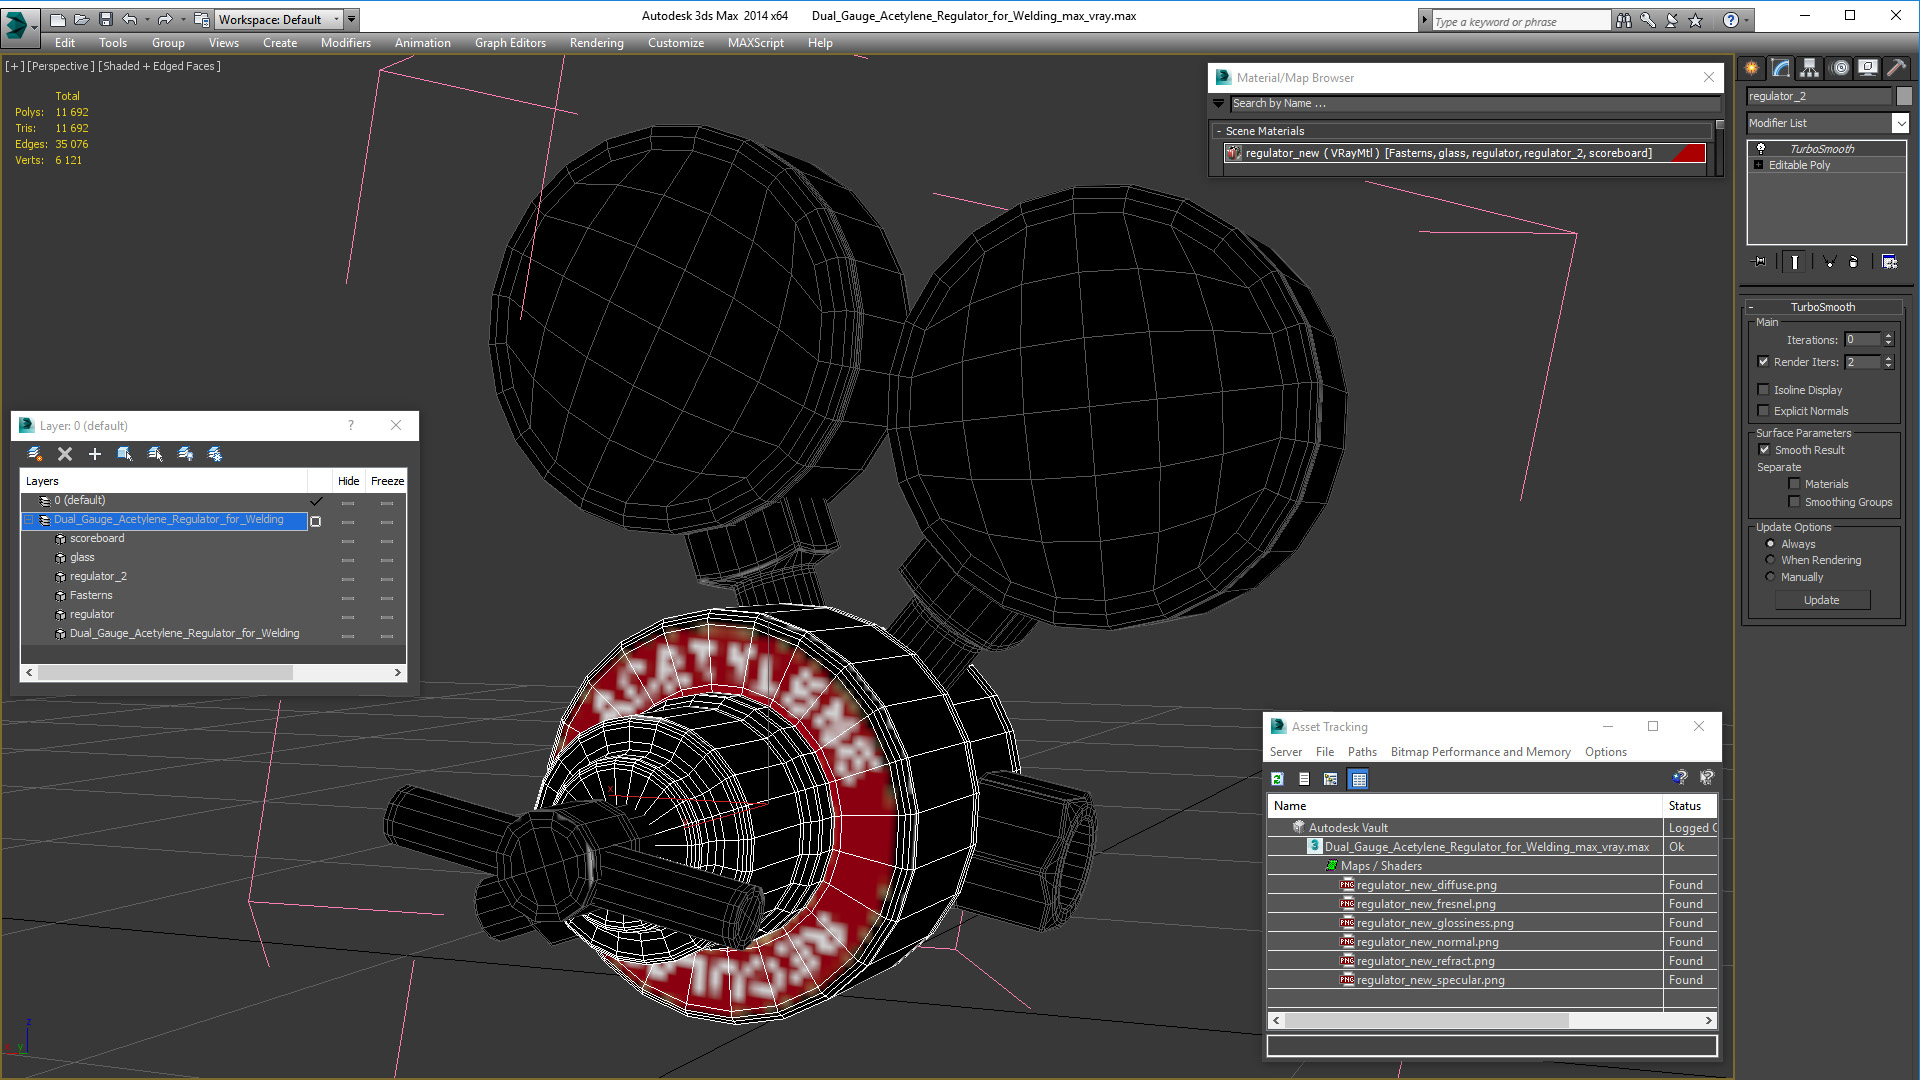Click the New Scene toolbar icon

point(57,19)
